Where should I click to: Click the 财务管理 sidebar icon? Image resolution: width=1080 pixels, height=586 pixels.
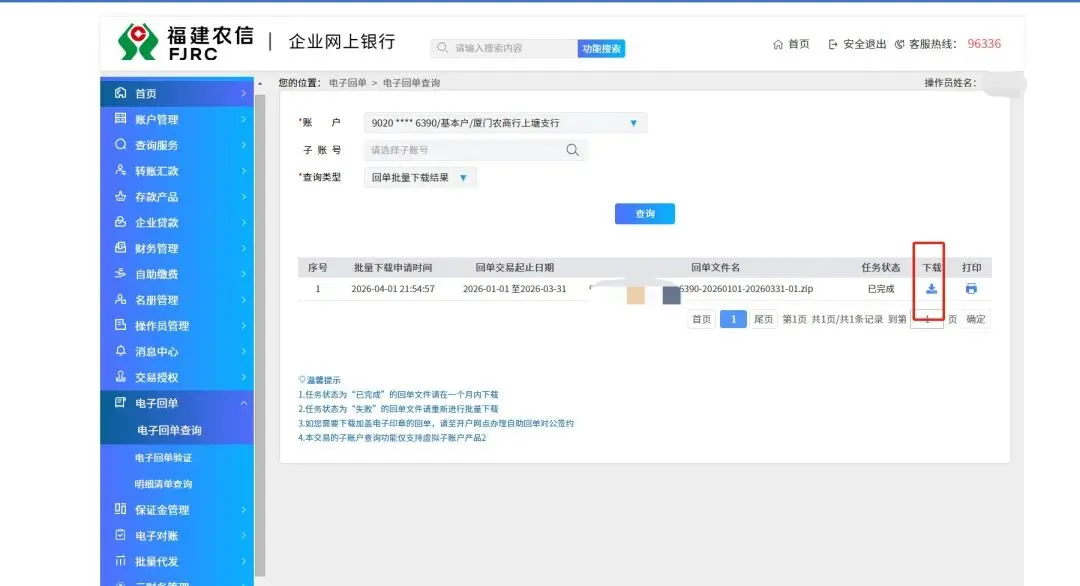click(x=121, y=247)
